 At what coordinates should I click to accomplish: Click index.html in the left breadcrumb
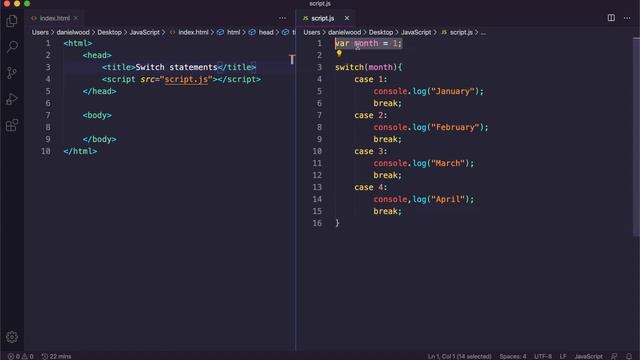point(193,32)
